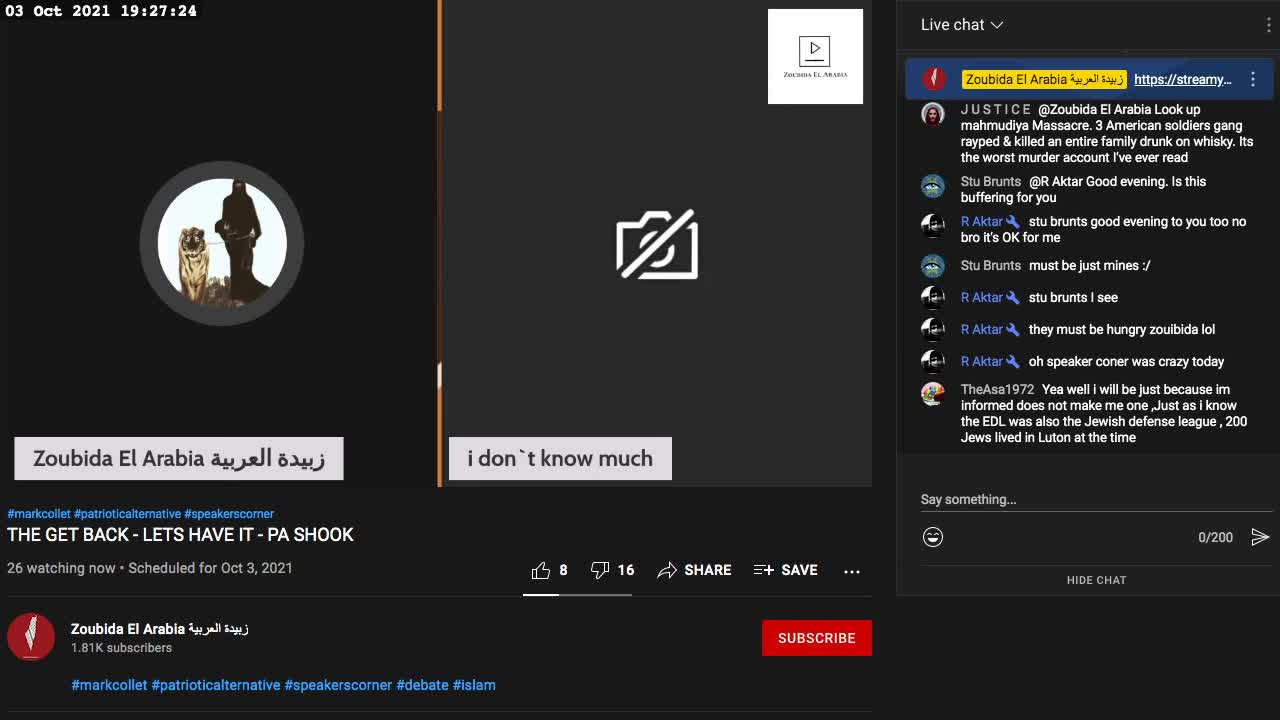Image resolution: width=1280 pixels, height=720 pixels.
Task: Click the circular tiger avatar in the video
Action: [222, 243]
